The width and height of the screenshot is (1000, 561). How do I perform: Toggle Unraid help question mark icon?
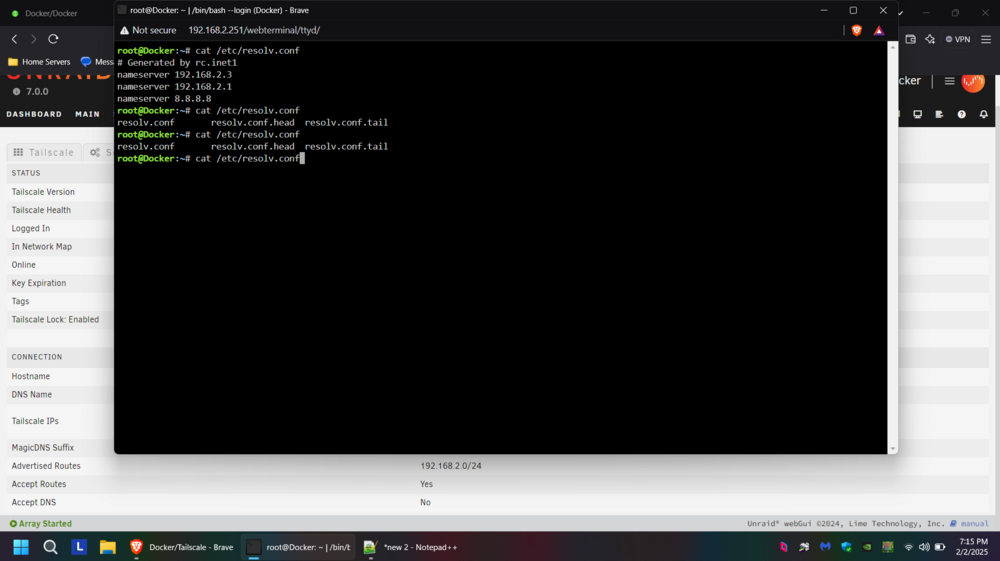[x=962, y=114]
